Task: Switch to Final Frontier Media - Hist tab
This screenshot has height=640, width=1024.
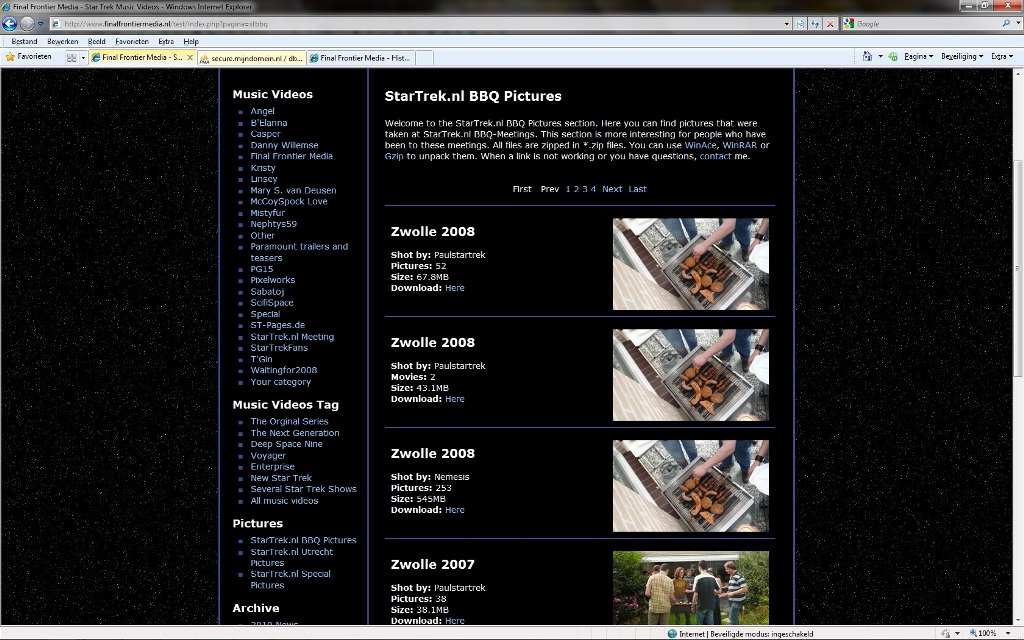Action: pyautogui.click(x=360, y=58)
